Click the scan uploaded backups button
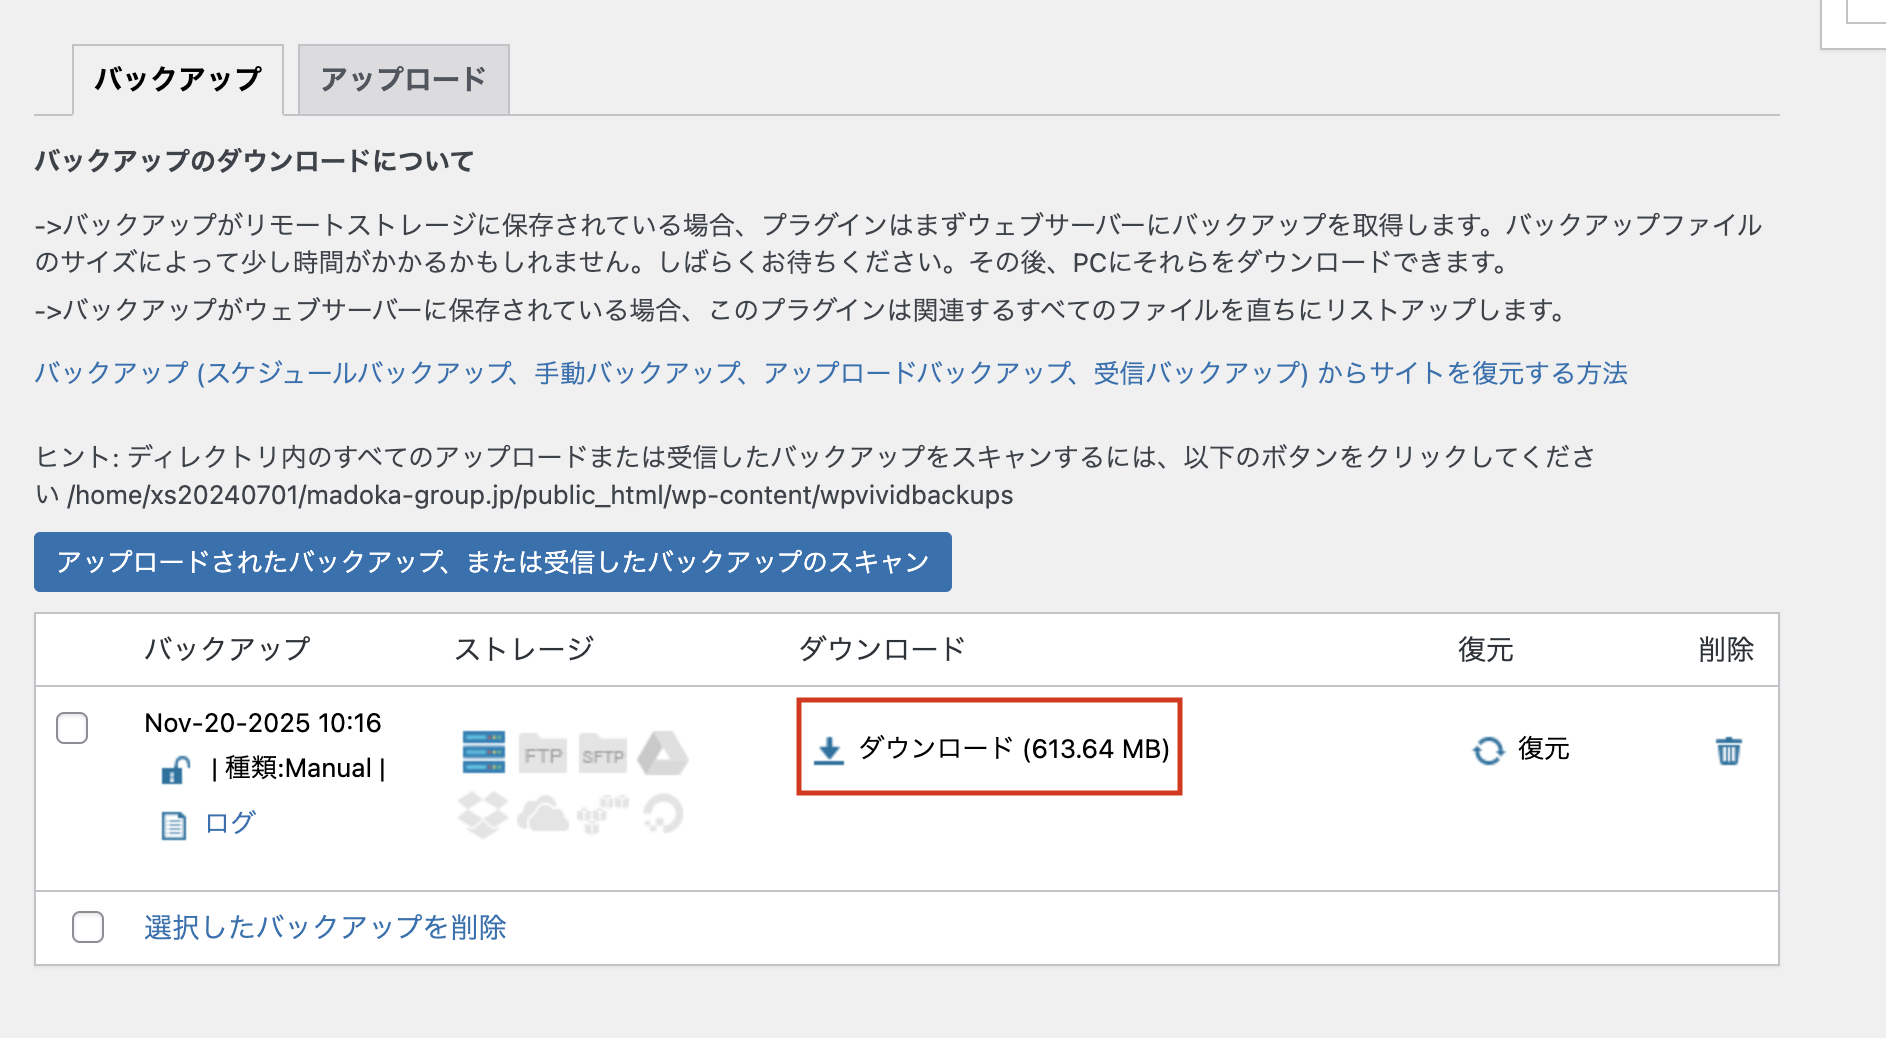Image resolution: width=1886 pixels, height=1038 pixels. coord(492,562)
